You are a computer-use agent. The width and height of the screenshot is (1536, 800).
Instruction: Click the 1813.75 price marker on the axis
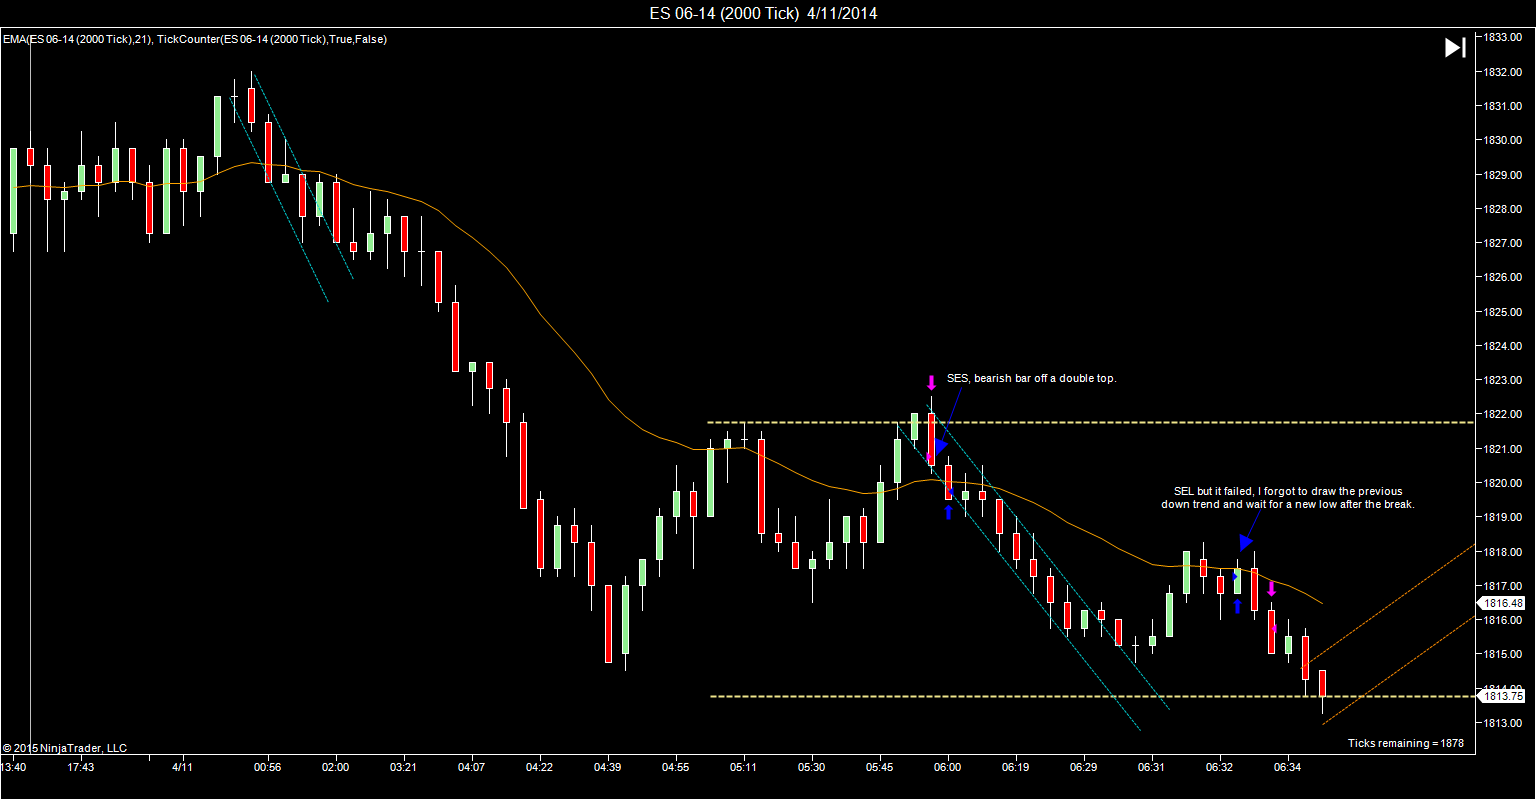[1503, 696]
